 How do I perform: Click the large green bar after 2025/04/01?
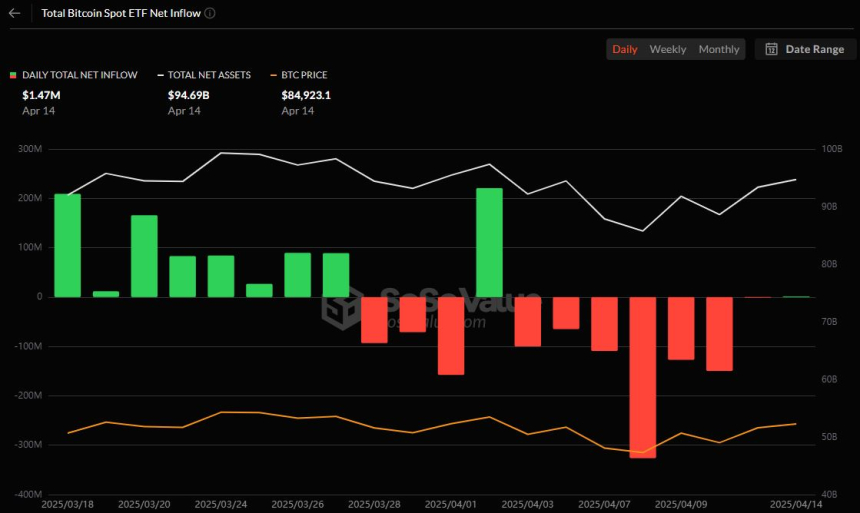489,243
